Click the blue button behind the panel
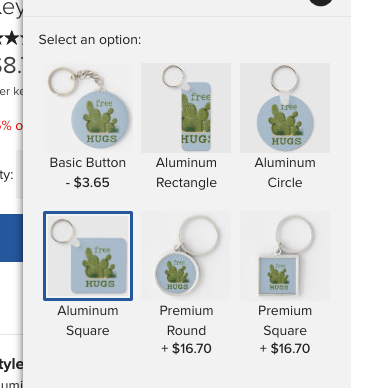Screen dimensions: 371x388 pos(11,238)
